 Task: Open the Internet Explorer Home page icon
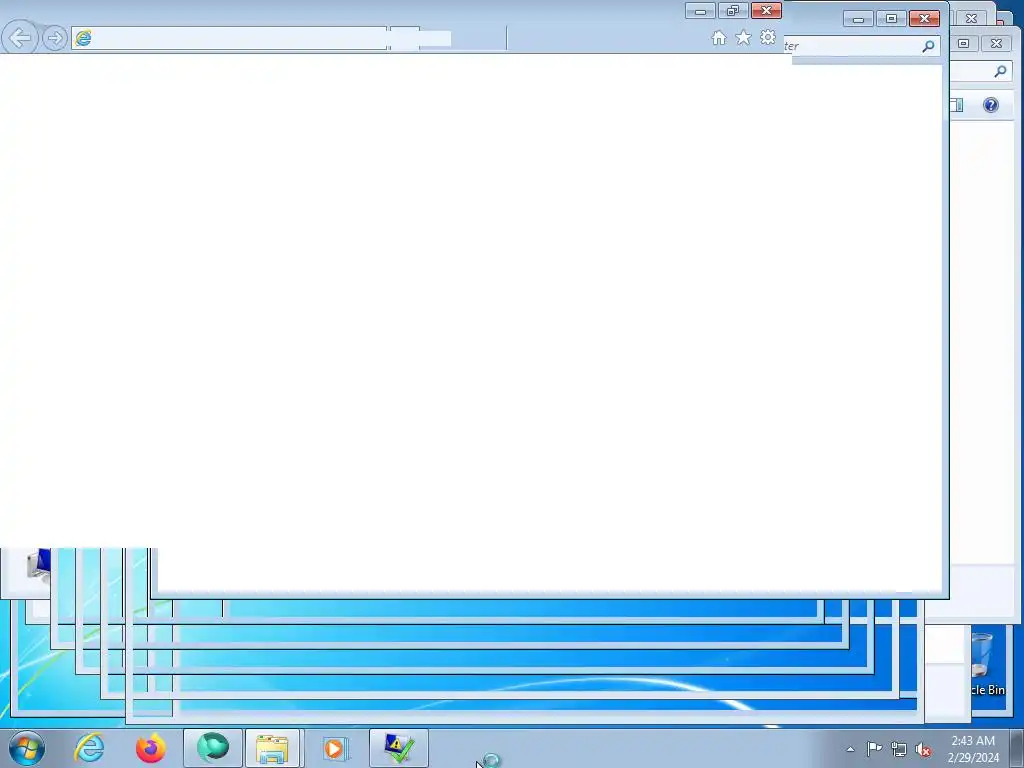coord(719,38)
